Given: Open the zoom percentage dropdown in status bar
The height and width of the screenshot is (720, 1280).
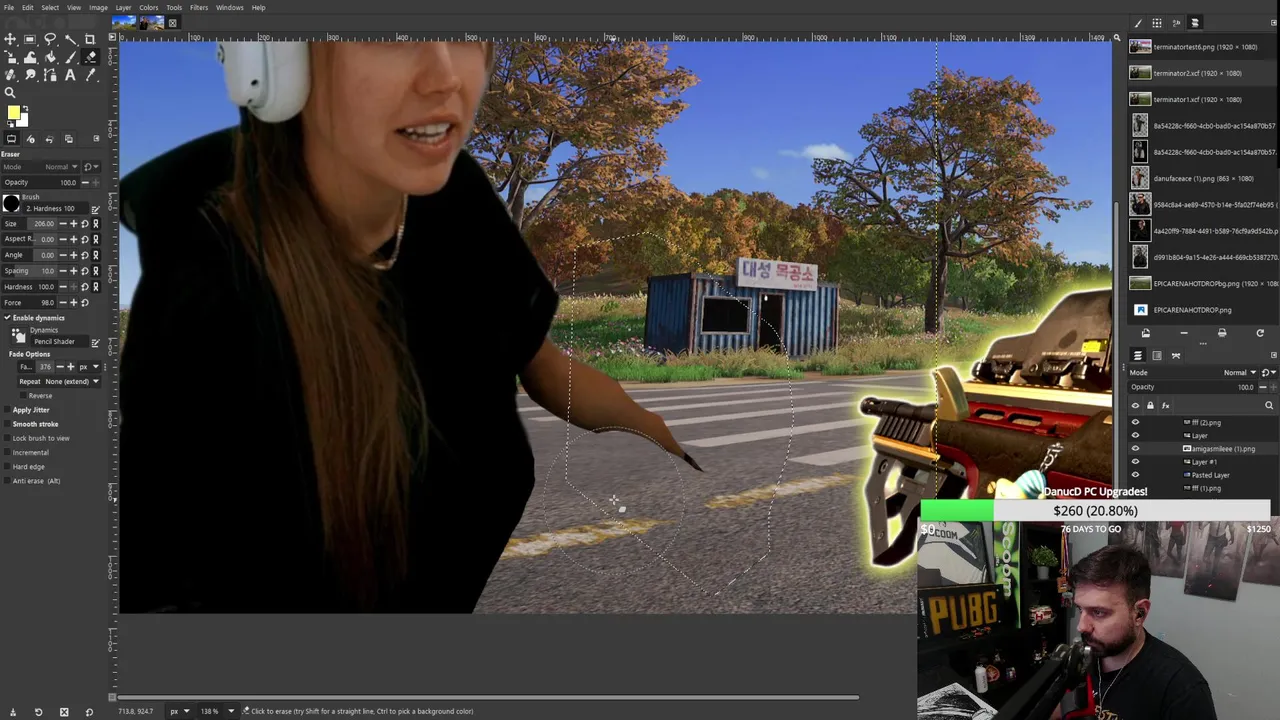Looking at the screenshot, I should [x=231, y=711].
